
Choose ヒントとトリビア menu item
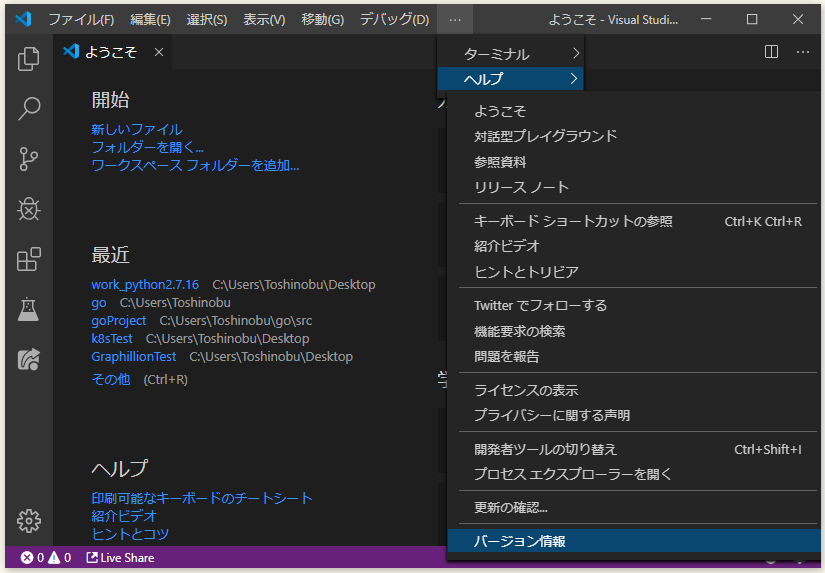(634, 272)
